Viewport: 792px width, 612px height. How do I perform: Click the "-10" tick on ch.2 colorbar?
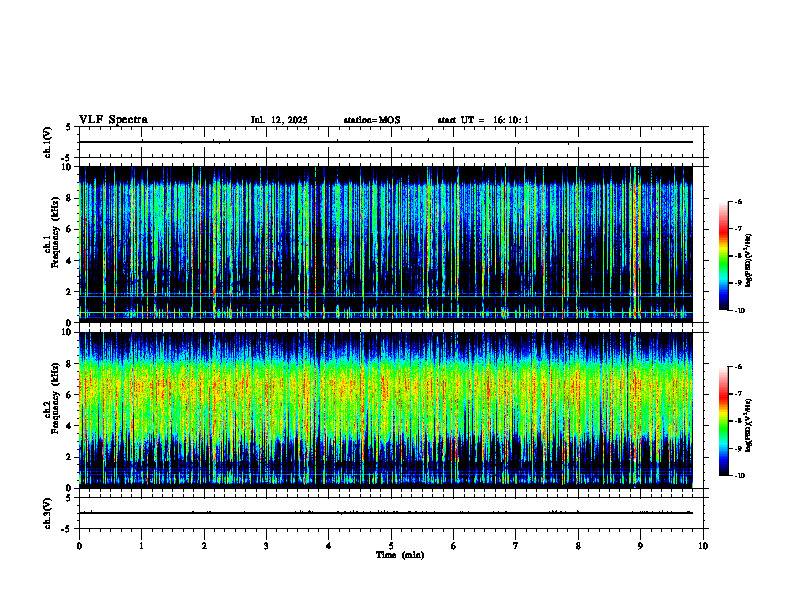(739, 476)
